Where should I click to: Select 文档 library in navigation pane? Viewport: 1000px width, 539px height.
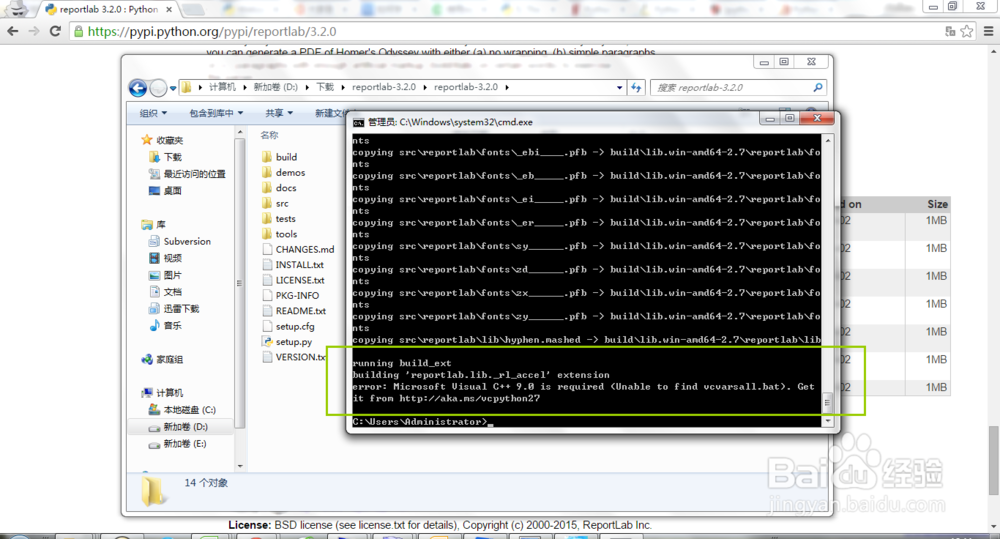coord(173,292)
